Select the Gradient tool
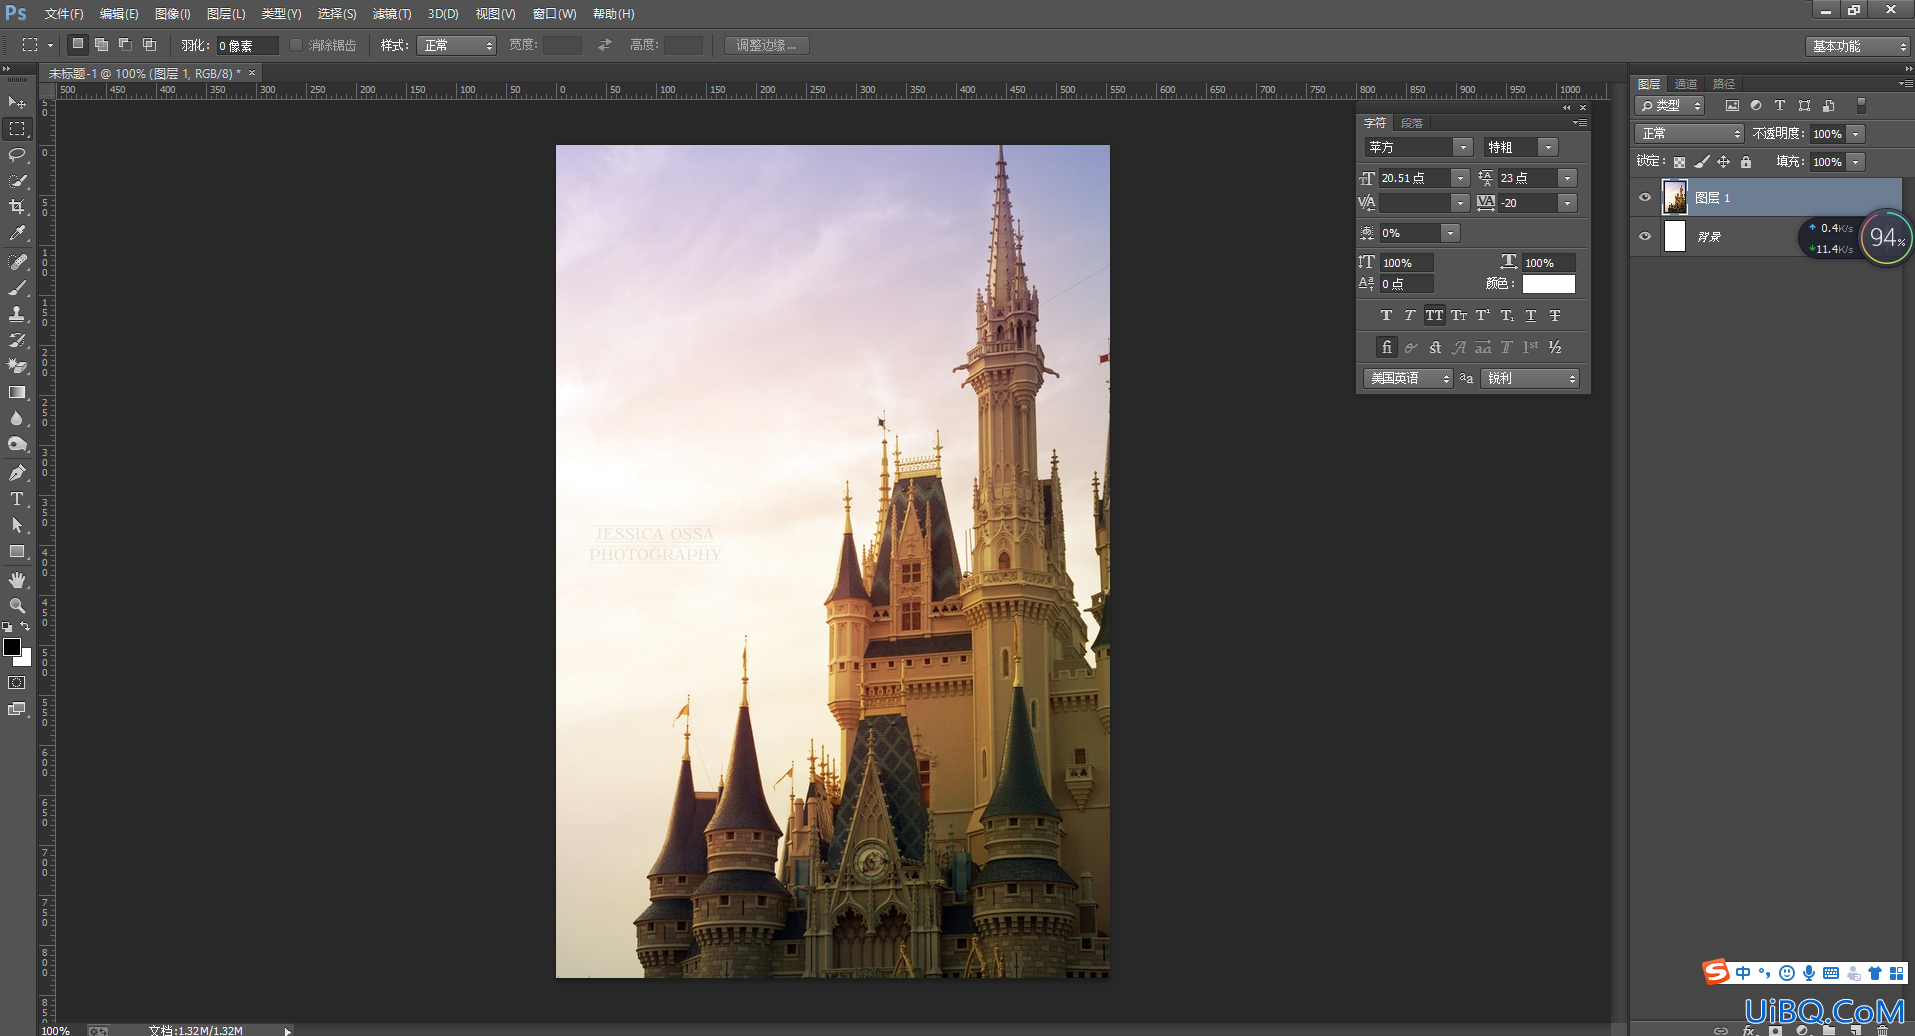1915x1036 pixels. click(17, 392)
